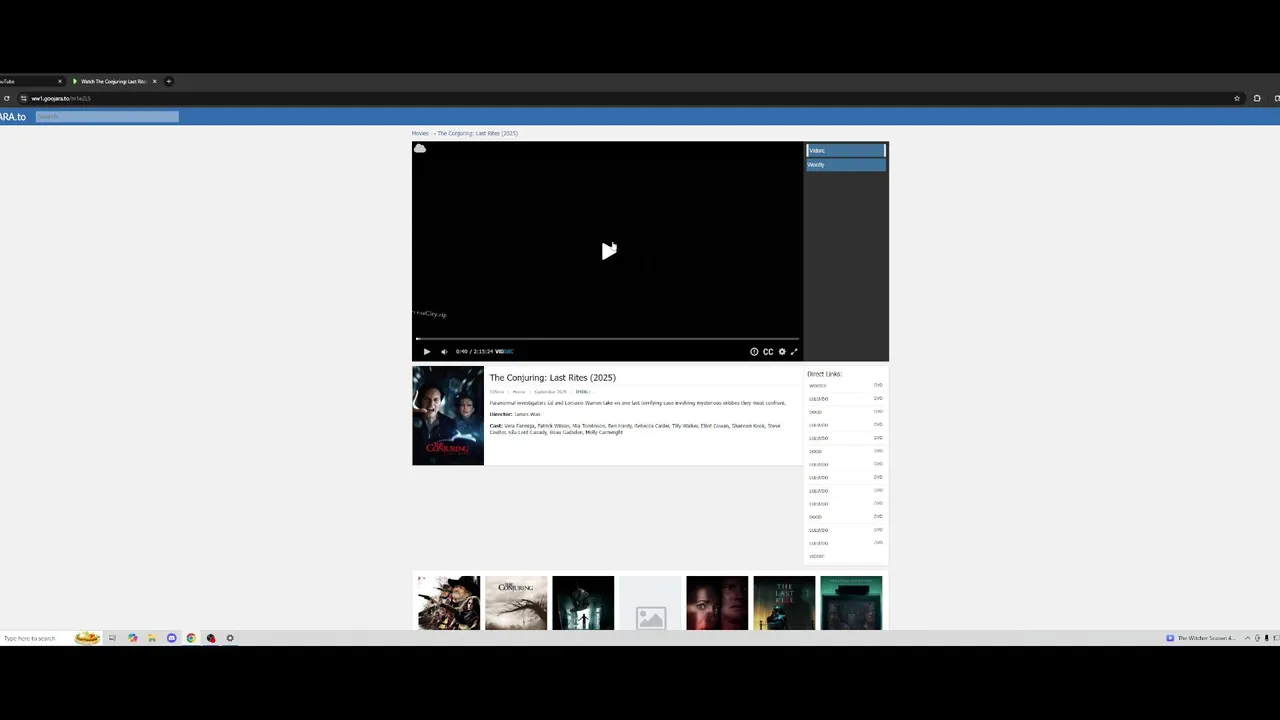Expand hidden system tray icons chevron

1247,638
